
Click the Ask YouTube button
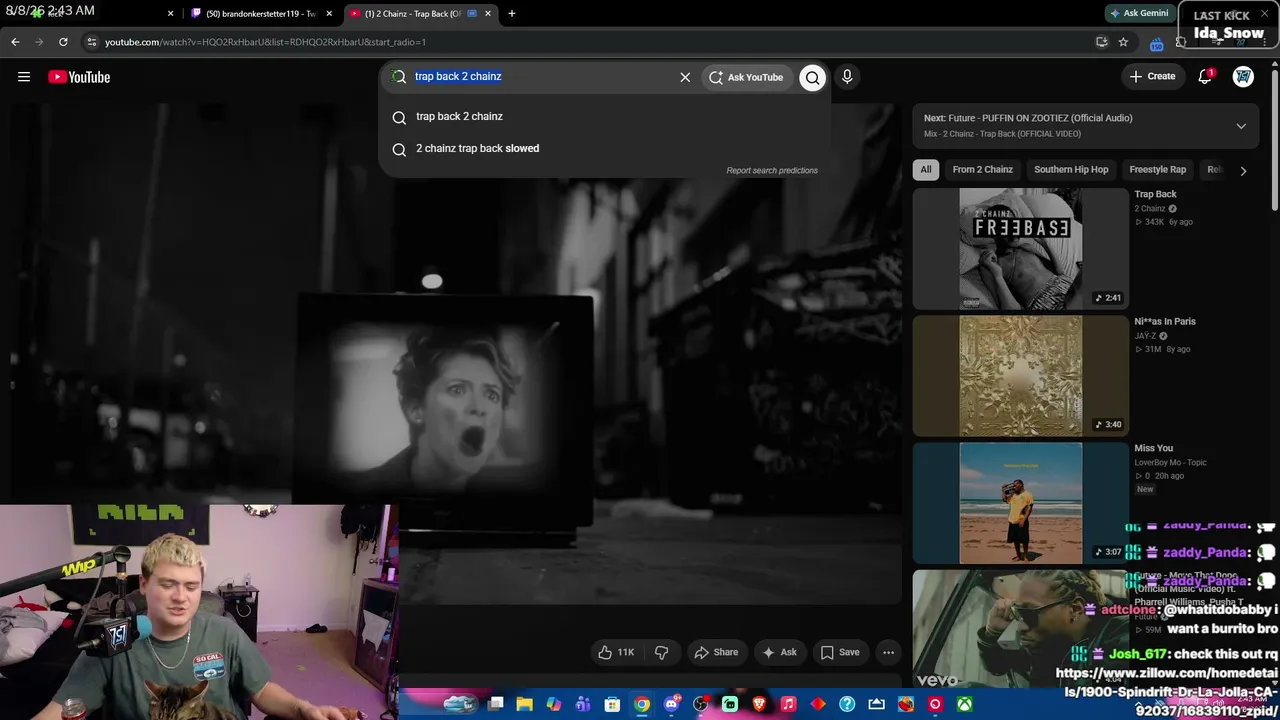[x=746, y=77]
